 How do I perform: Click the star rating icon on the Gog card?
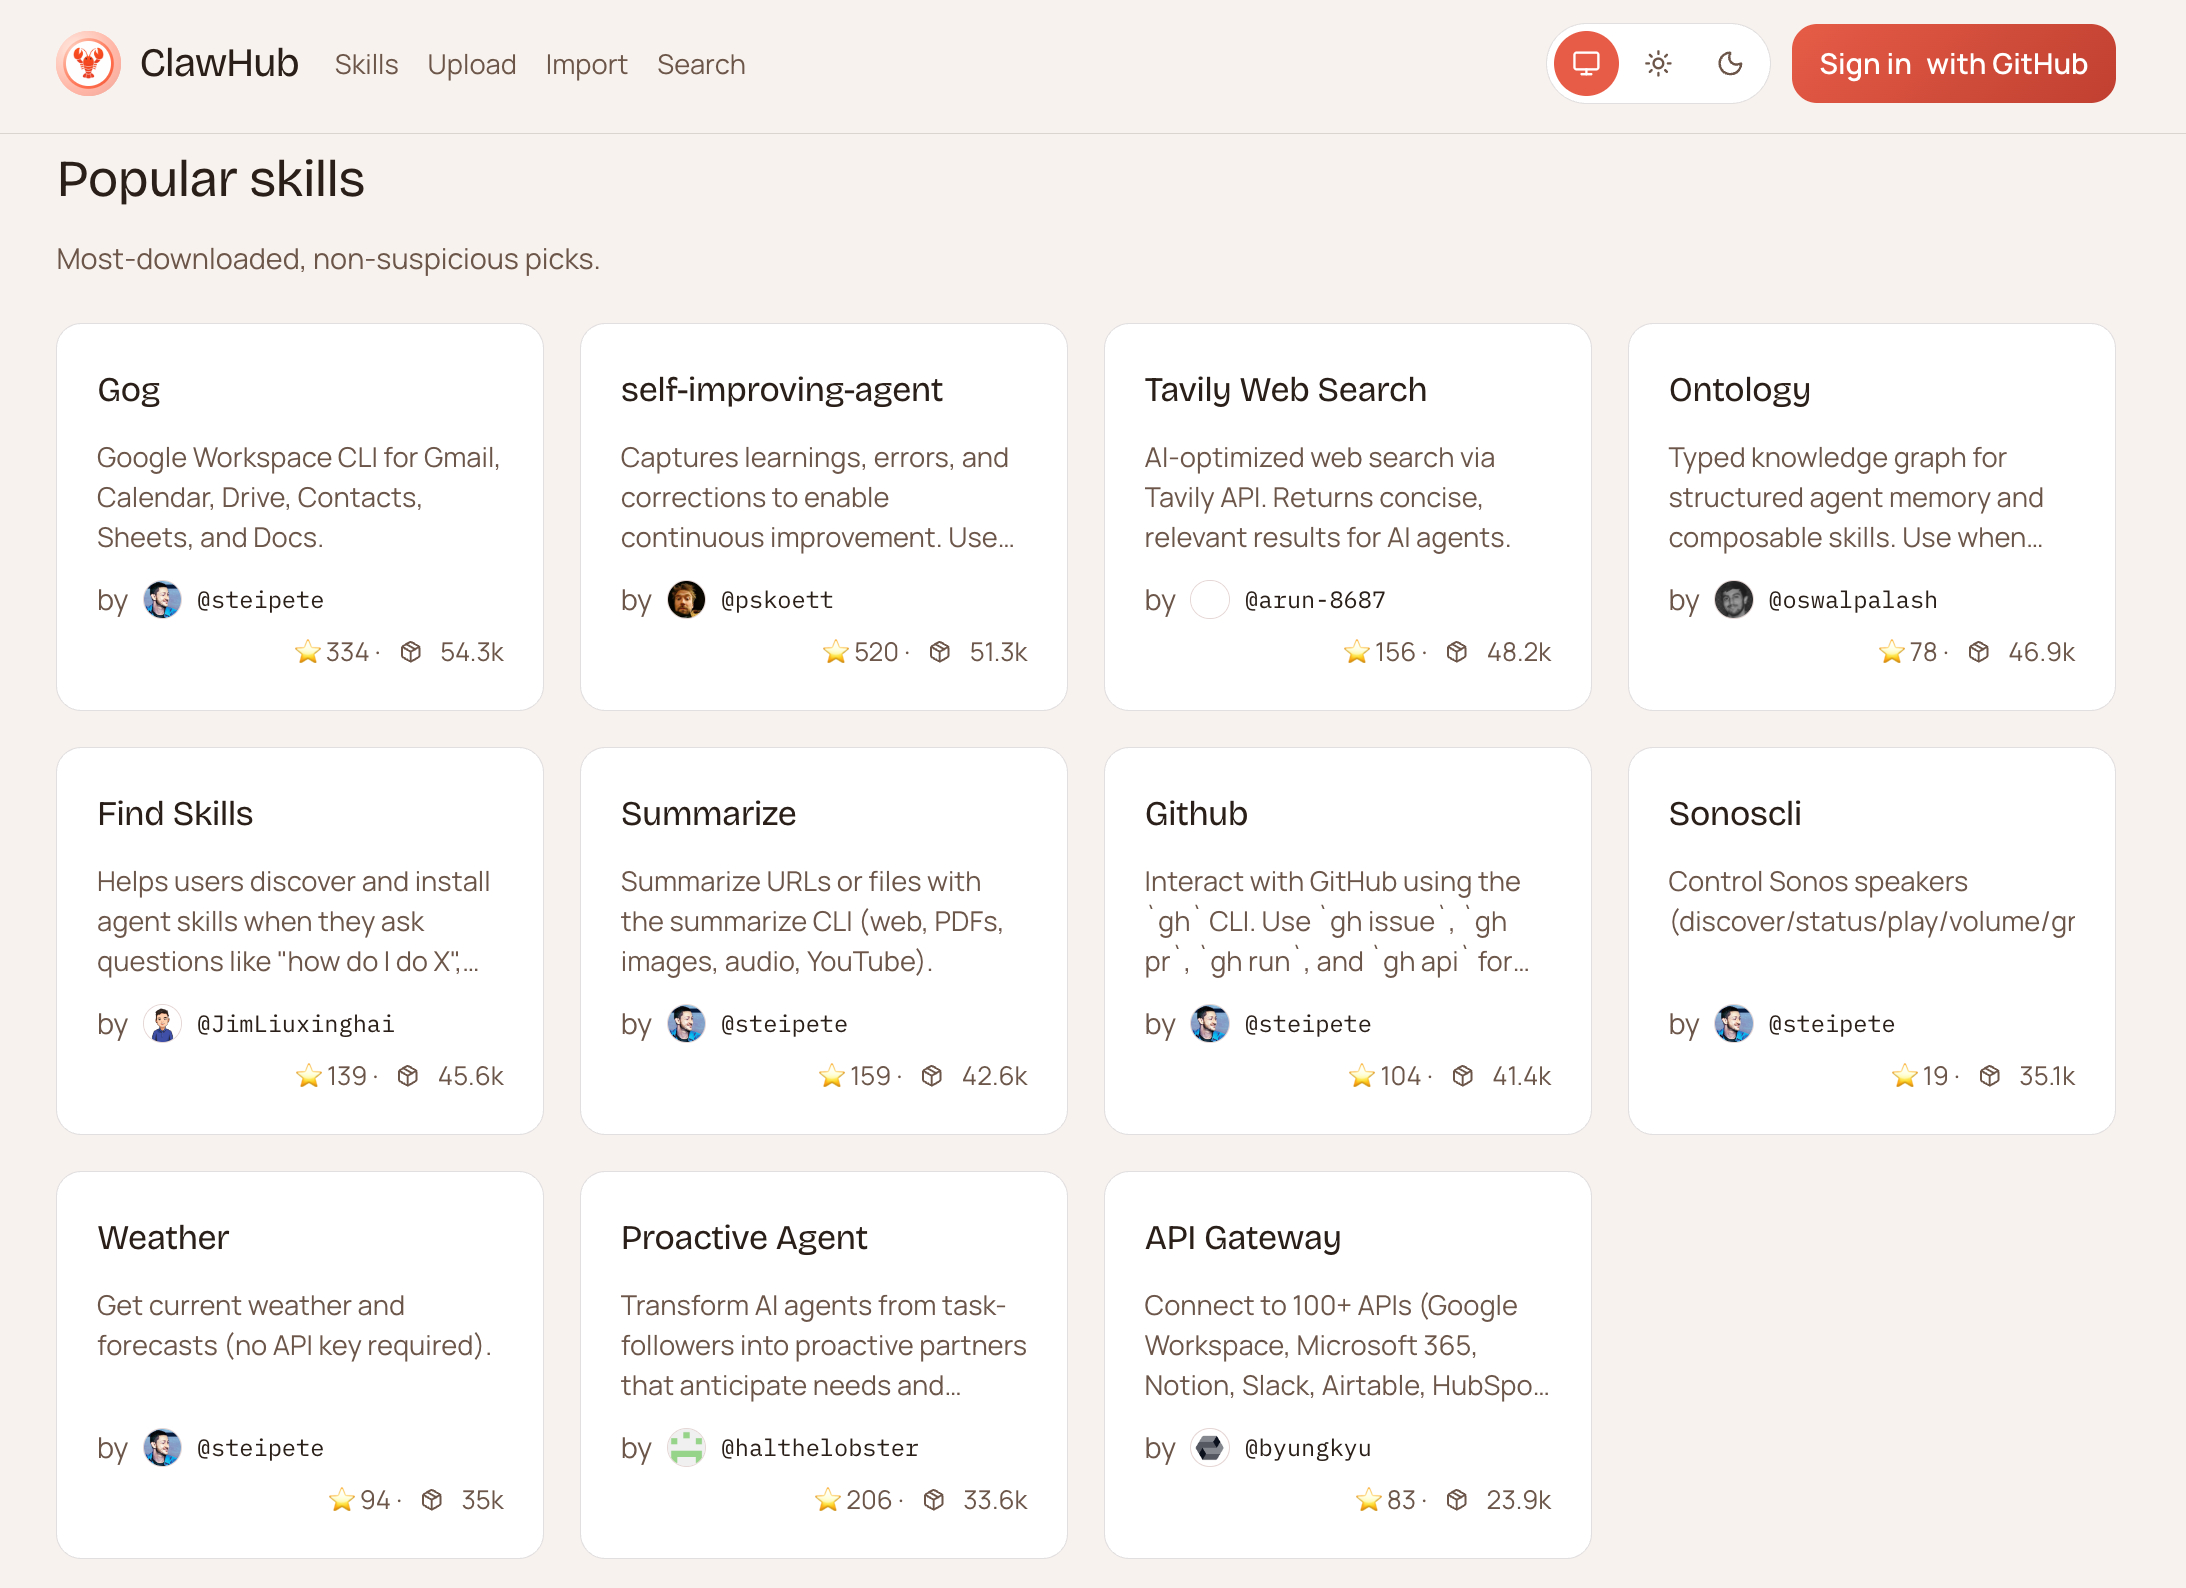(x=308, y=651)
